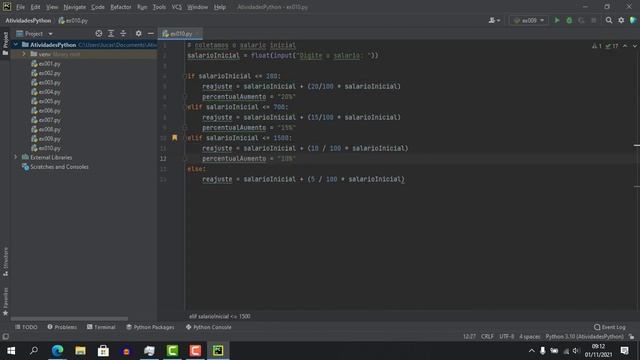Select opened file target icon in Project panel

[99, 33]
